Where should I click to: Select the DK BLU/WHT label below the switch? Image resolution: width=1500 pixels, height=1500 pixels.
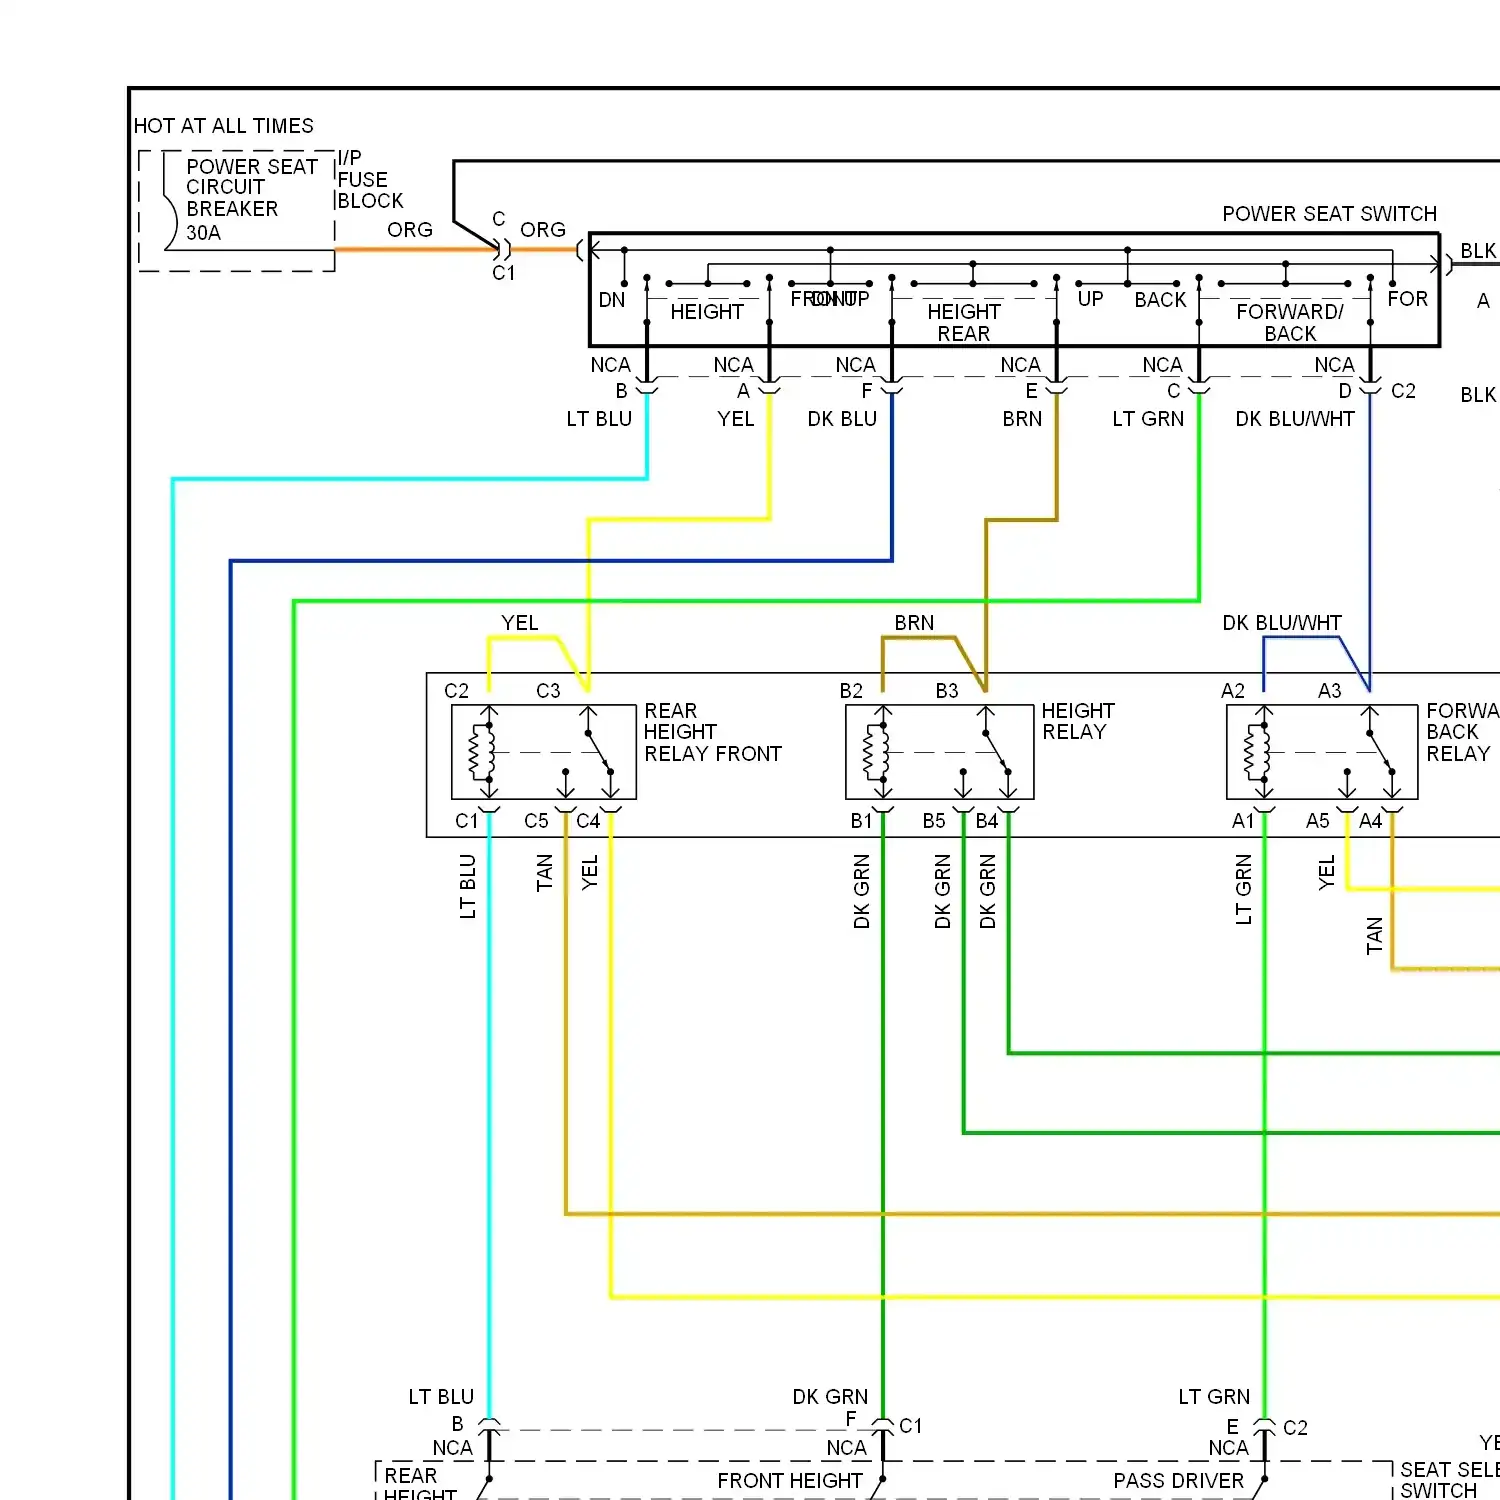tap(1294, 419)
